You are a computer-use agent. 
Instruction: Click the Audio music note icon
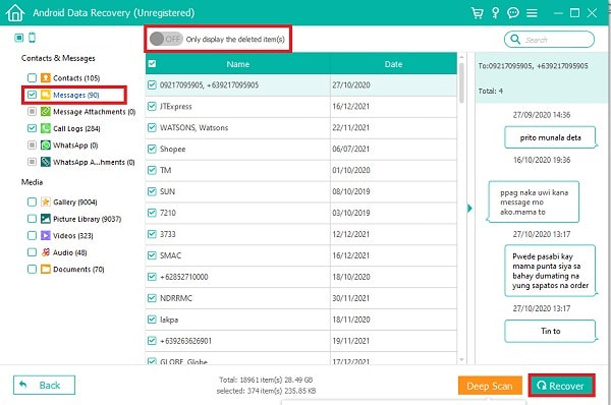tap(46, 252)
